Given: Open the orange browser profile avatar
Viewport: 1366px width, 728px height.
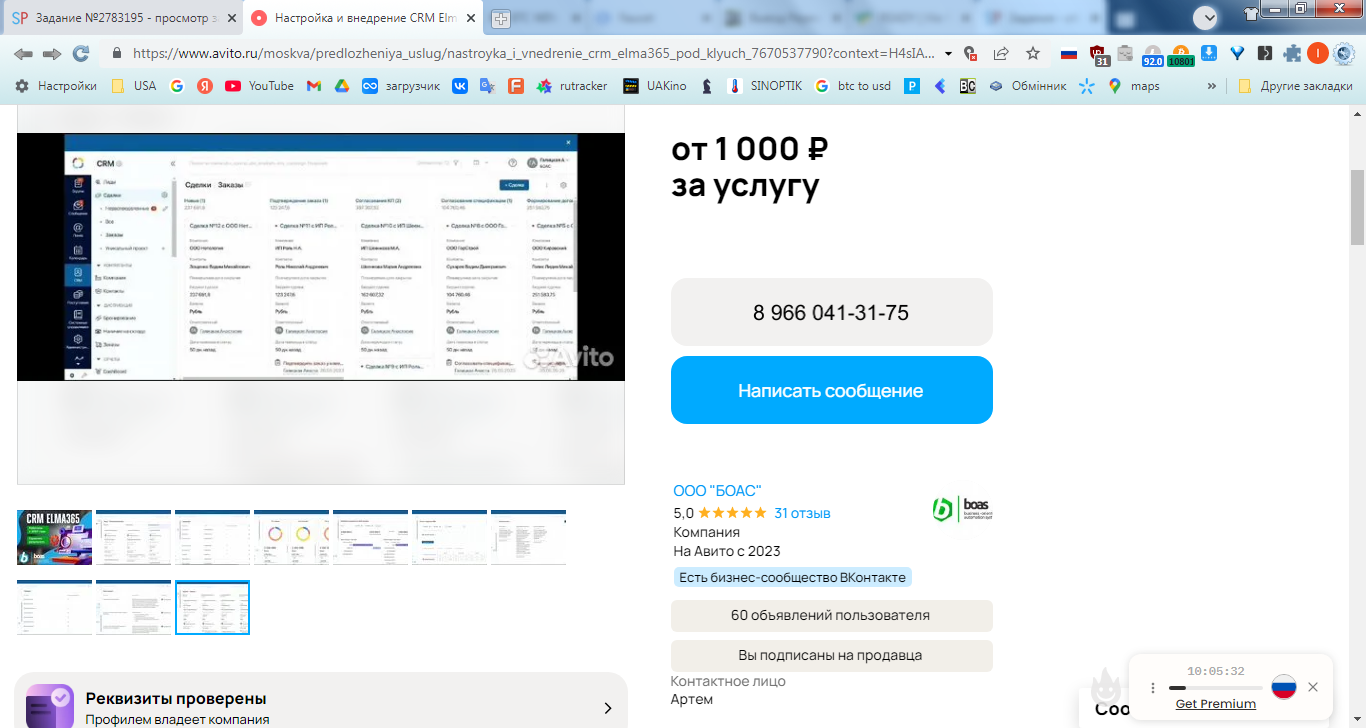Looking at the screenshot, I should click(1318, 54).
